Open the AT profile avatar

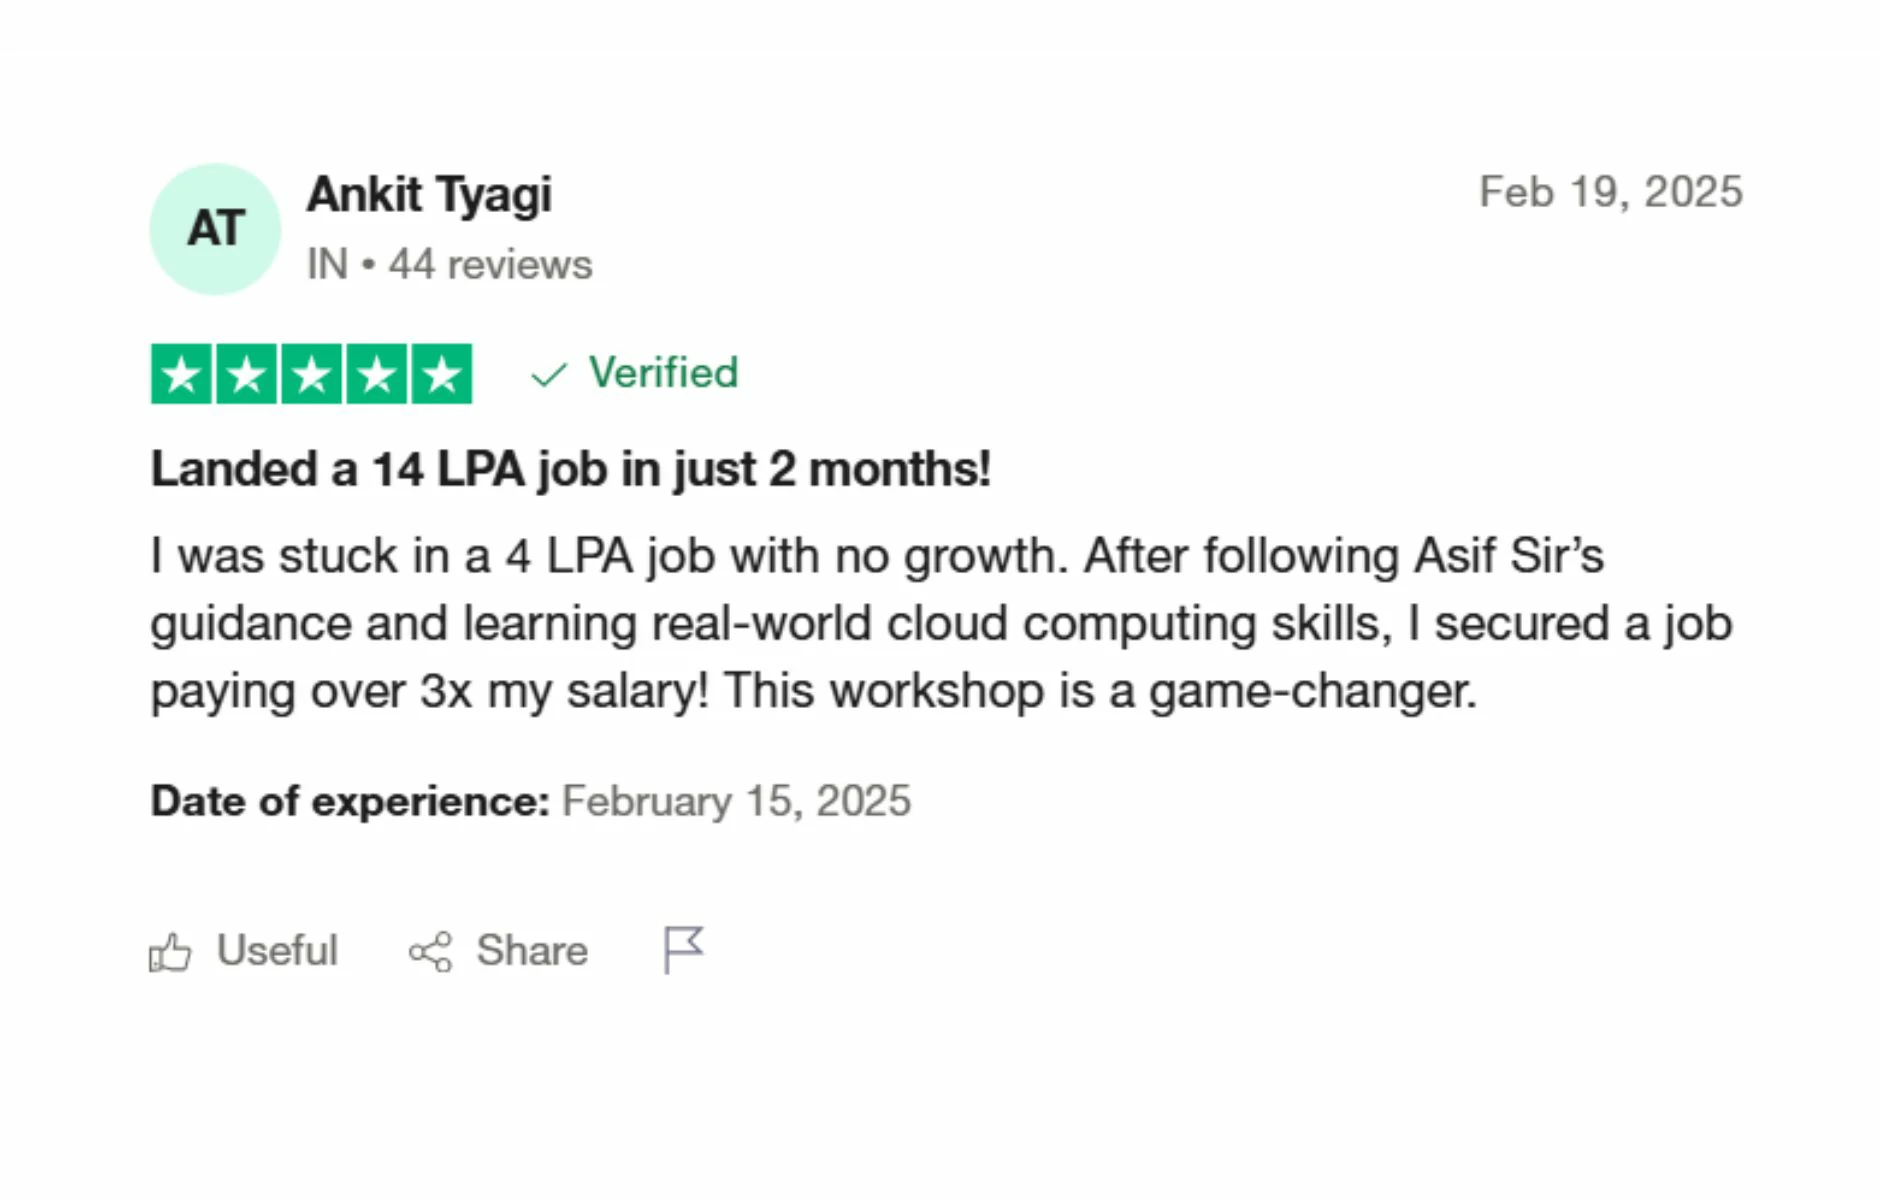pyautogui.click(x=215, y=229)
